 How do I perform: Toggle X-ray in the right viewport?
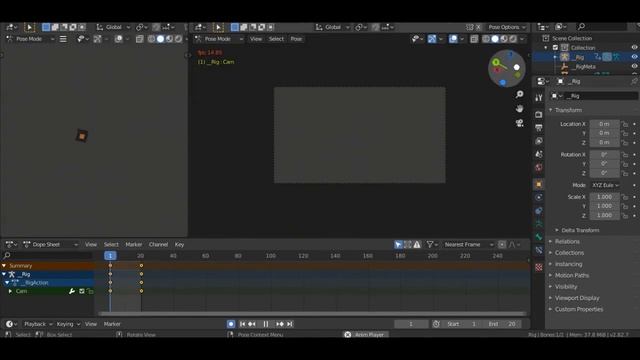point(474,39)
